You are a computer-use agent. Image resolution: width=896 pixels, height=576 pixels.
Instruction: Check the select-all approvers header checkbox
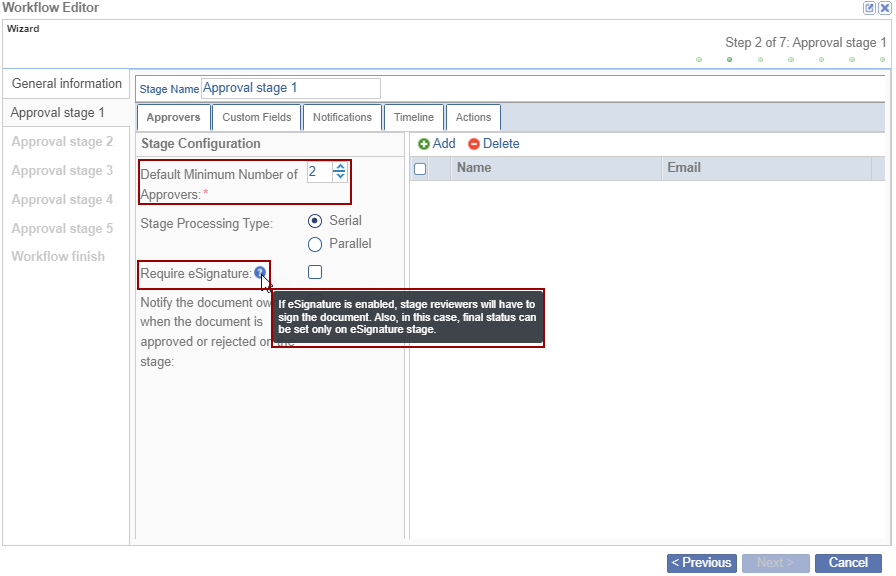(420, 169)
